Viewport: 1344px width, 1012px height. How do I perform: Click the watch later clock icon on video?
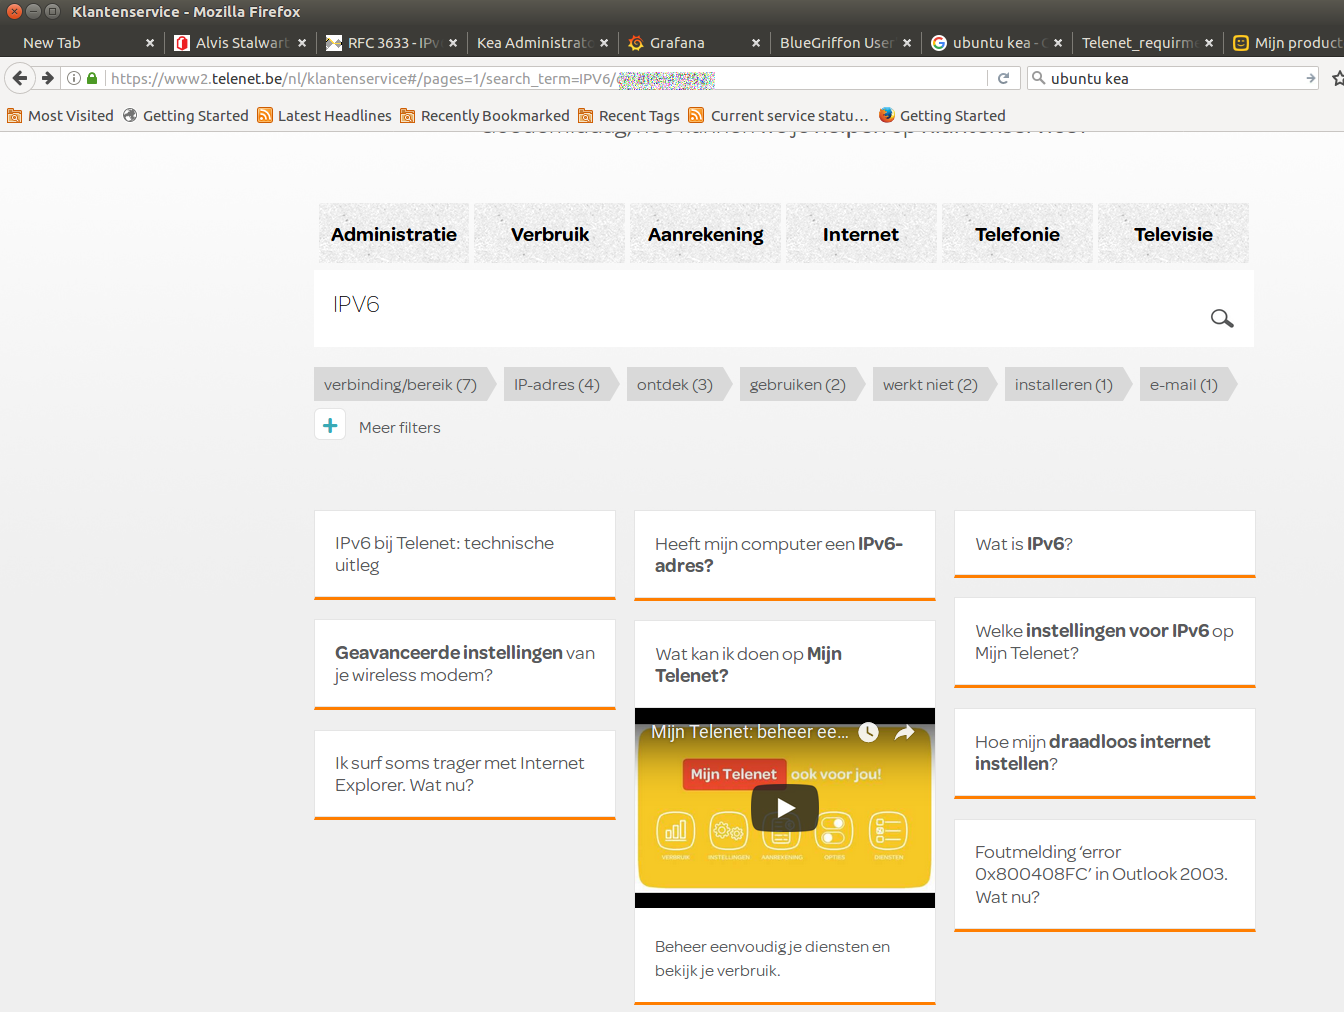click(868, 732)
